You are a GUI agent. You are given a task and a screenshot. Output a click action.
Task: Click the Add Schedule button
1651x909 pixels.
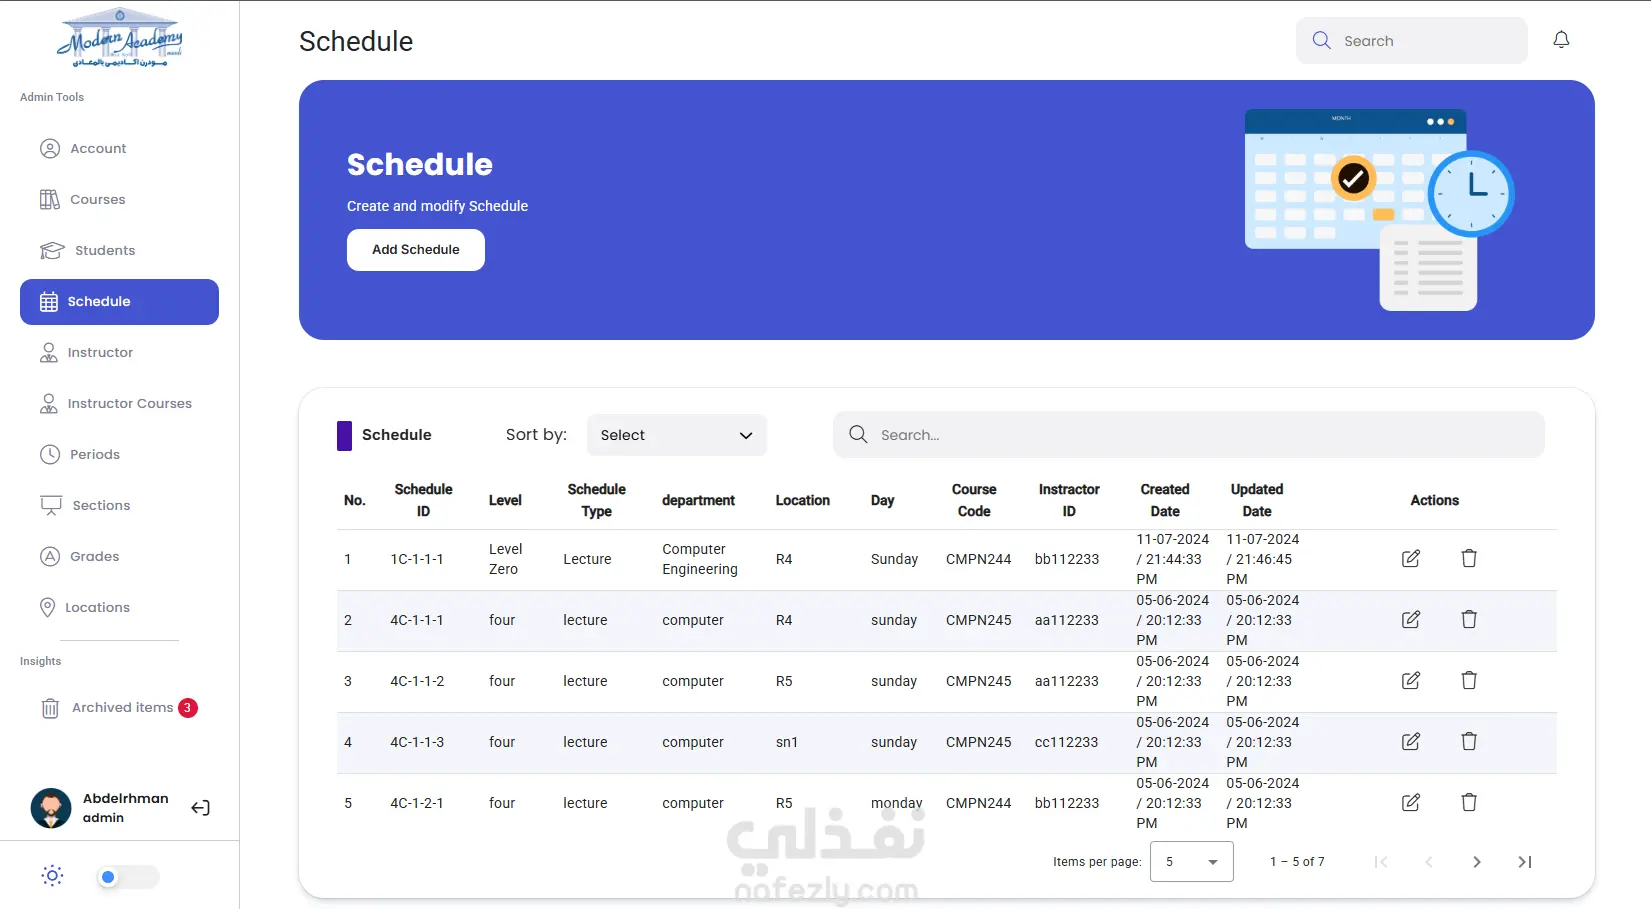coord(416,250)
